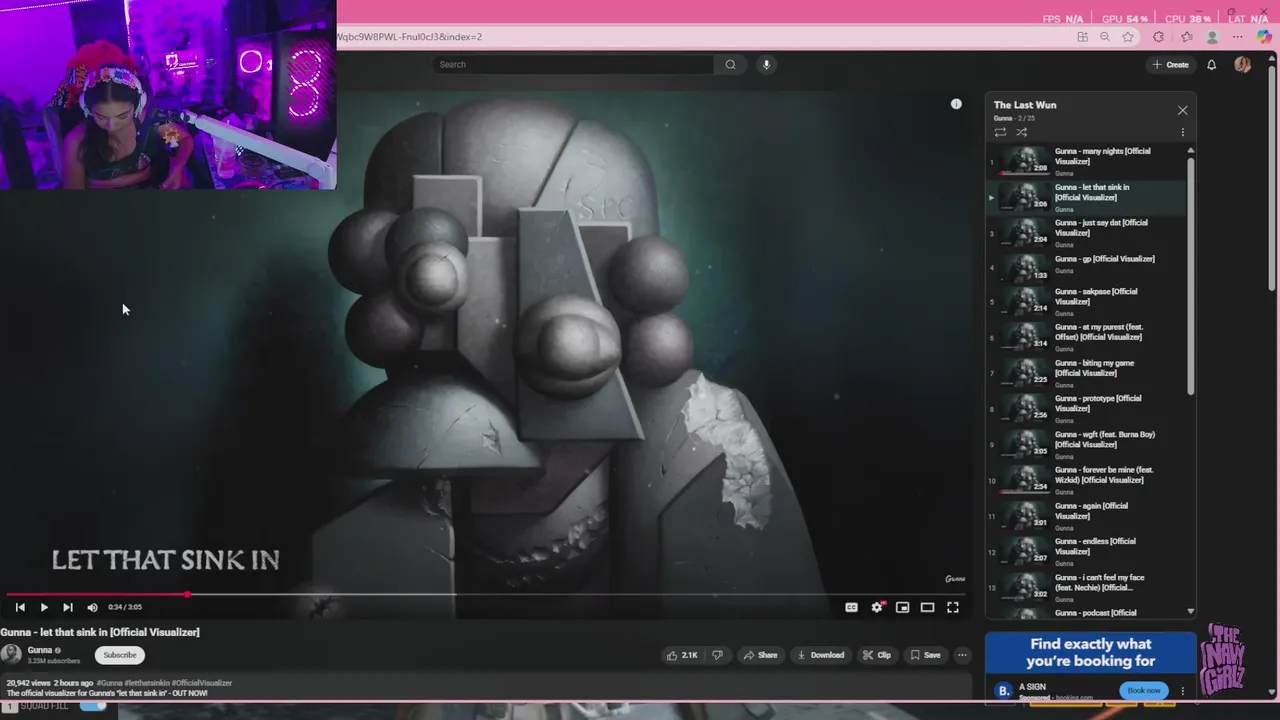Download the video
Viewport: 1280px width, 720px height.
[820, 655]
